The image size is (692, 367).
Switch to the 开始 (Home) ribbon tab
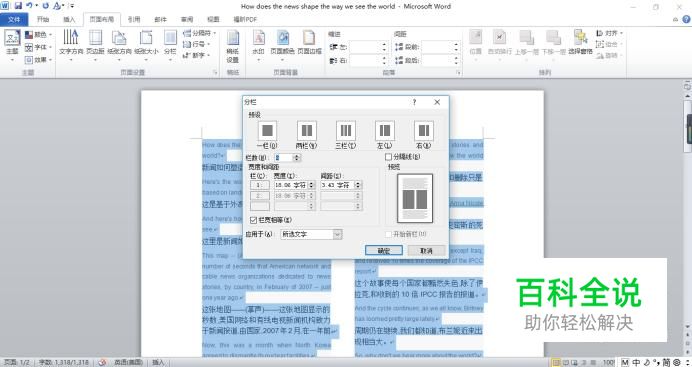click(x=43, y=19)
